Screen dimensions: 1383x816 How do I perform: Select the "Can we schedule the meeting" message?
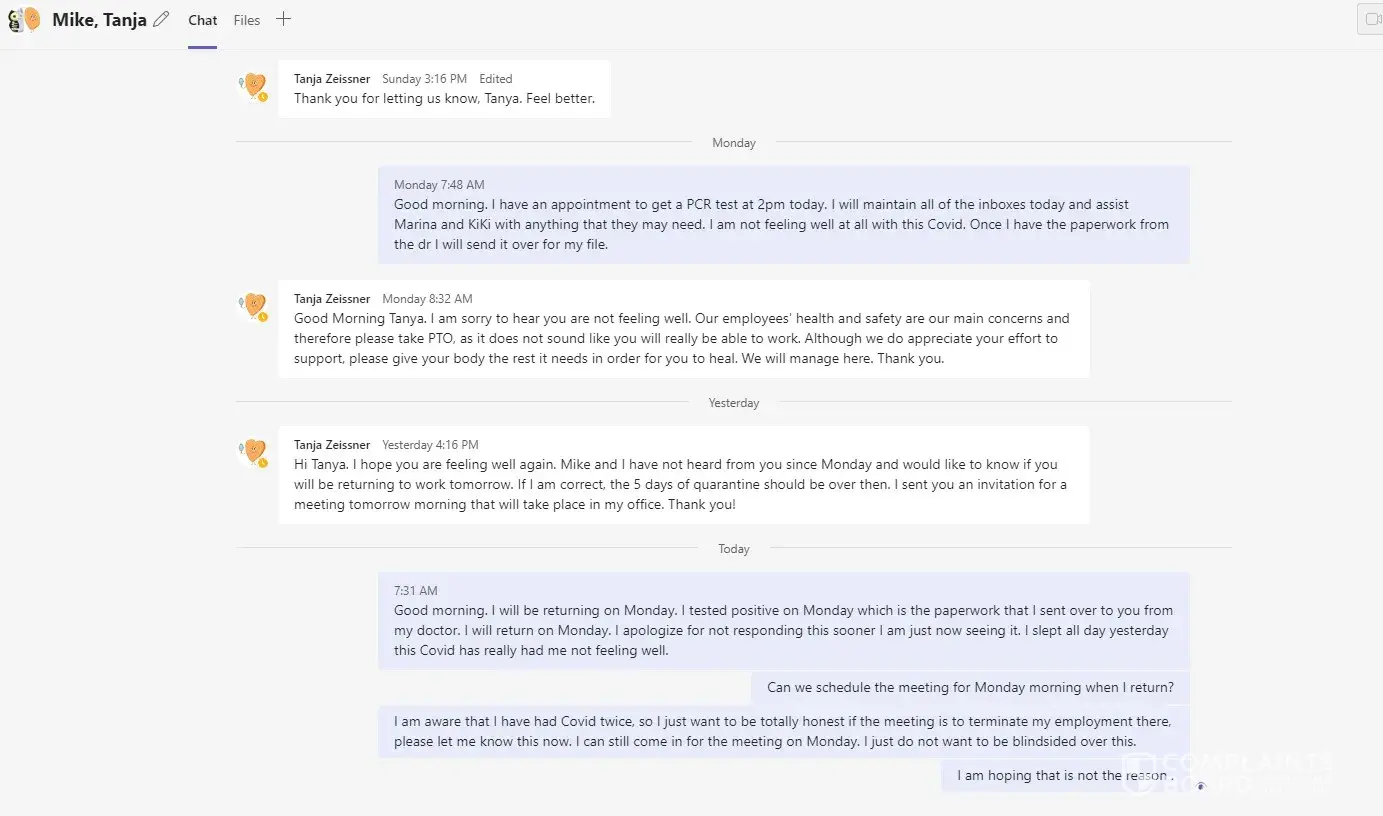[x=970, y=688]
